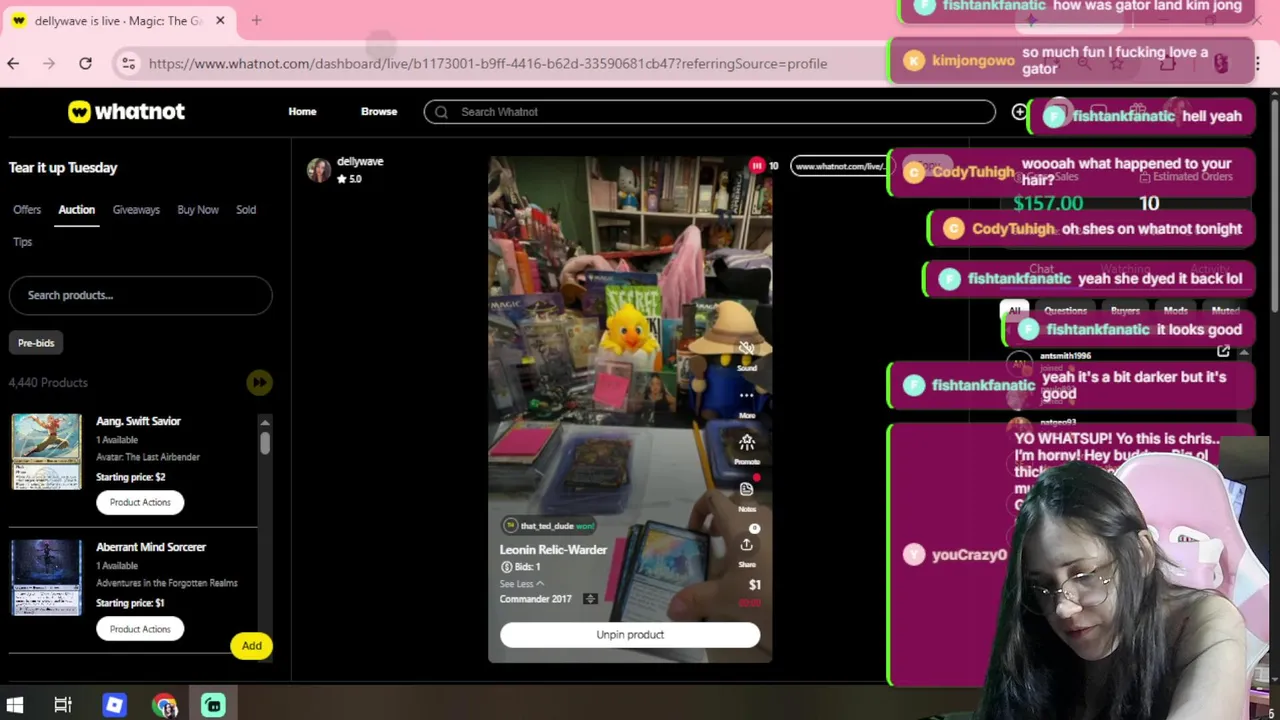The image size is (1280, 720).
Task: Open Task View on the taskbar
Action: tap(63, 705)
